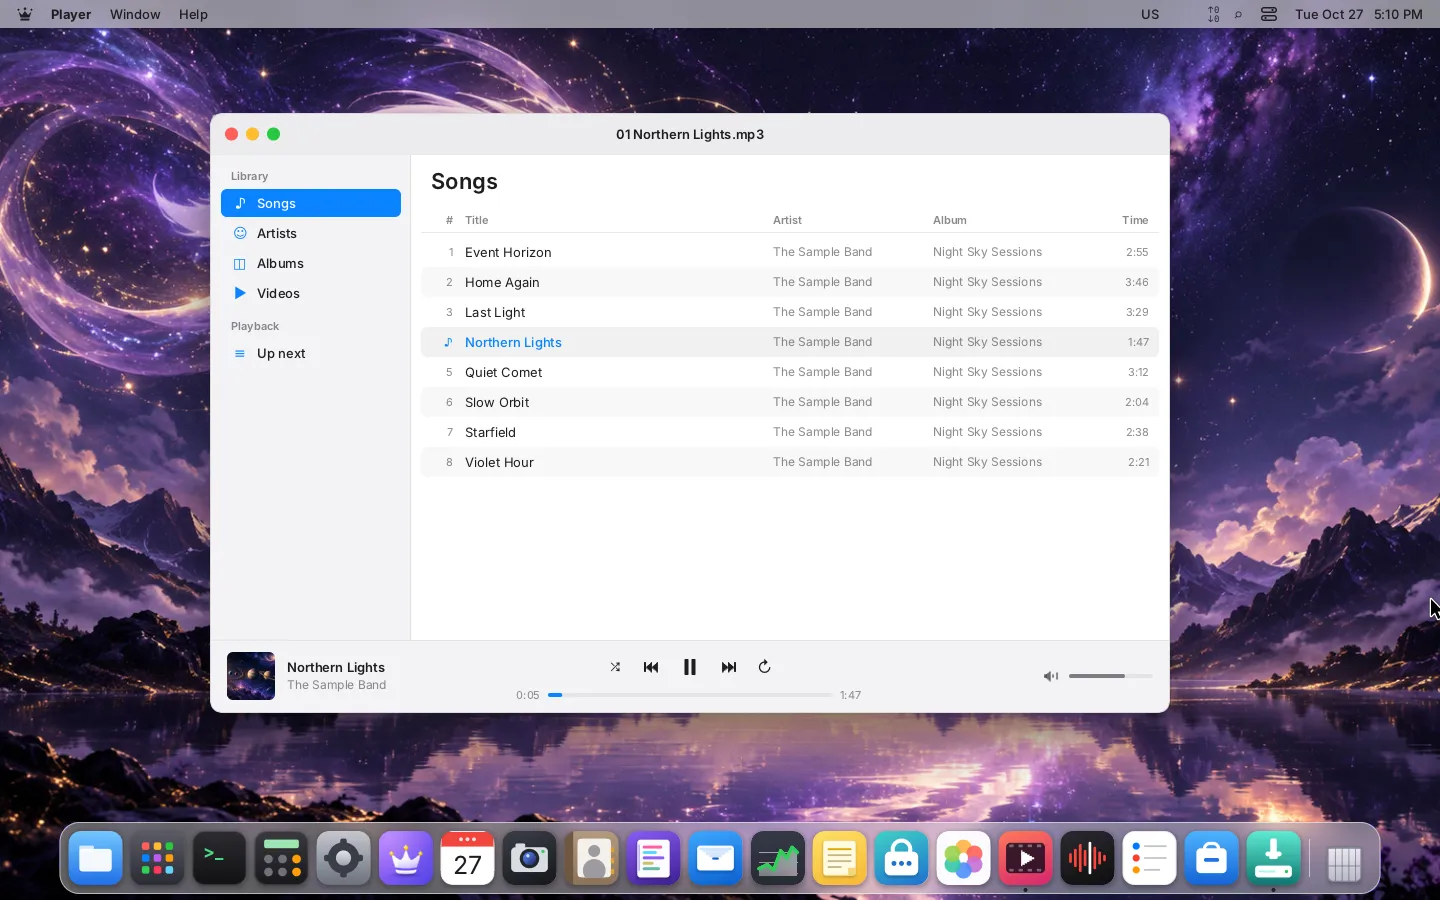This screenshot has height=900, width=1440.
Task: Open the stocks chart dock icon
Action: click(x=777, y=858)
